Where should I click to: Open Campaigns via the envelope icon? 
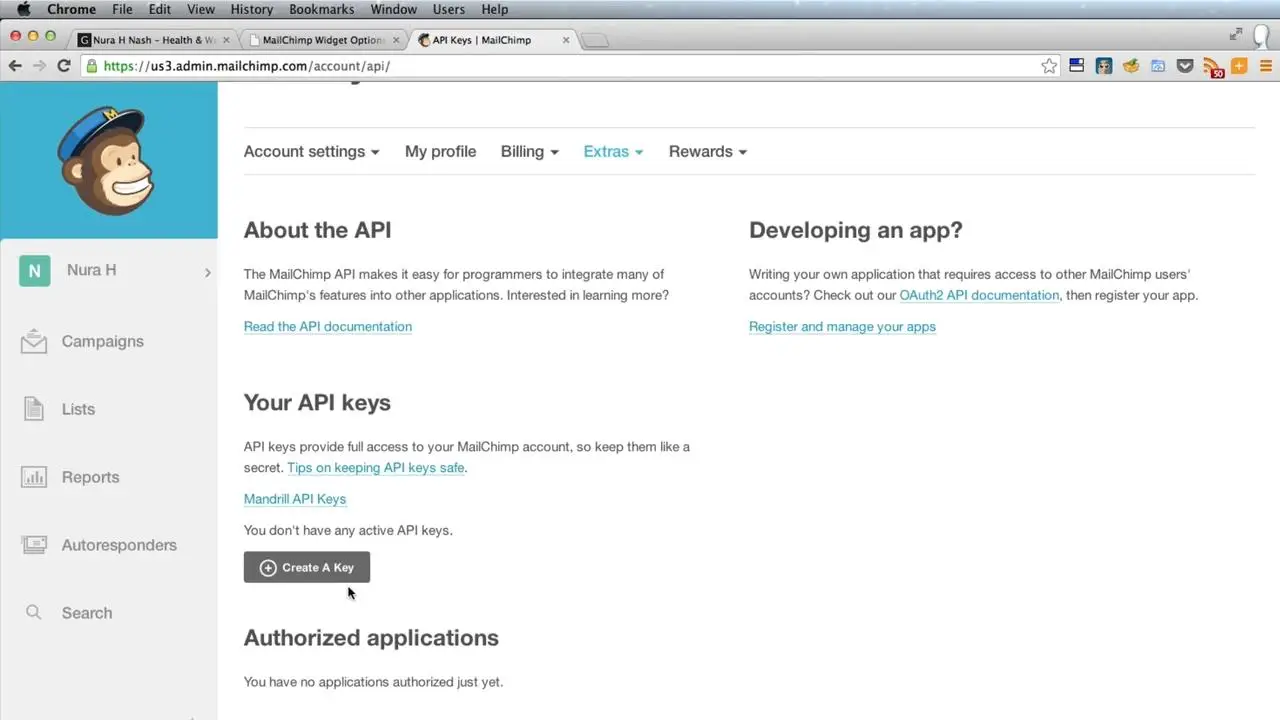34,342
